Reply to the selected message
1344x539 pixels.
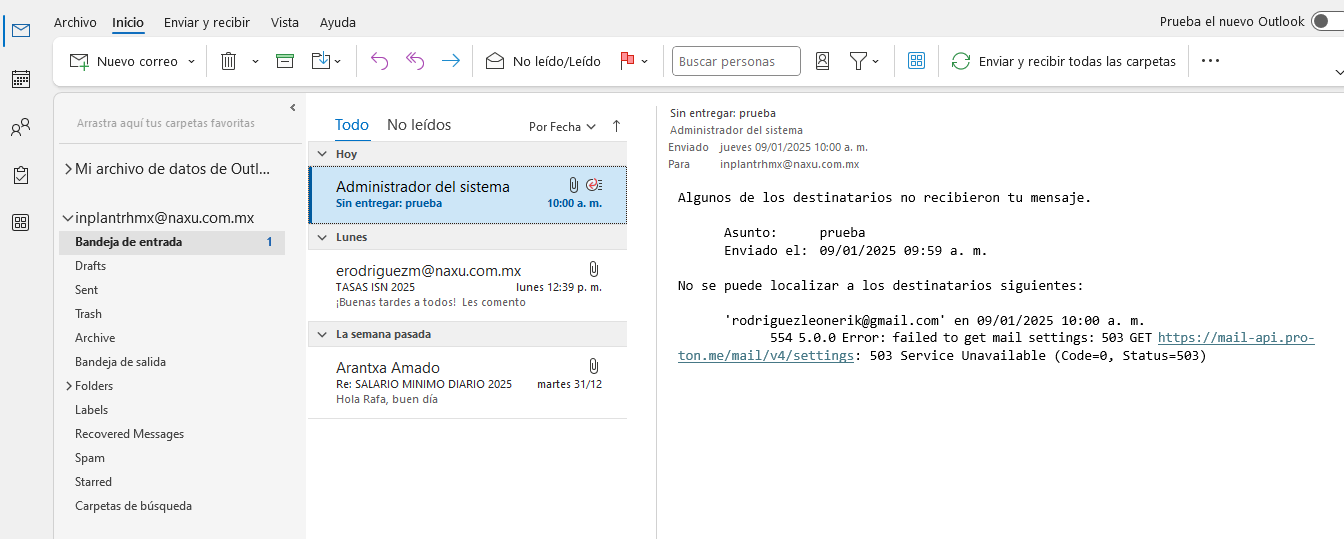click(x=379, y=61)
